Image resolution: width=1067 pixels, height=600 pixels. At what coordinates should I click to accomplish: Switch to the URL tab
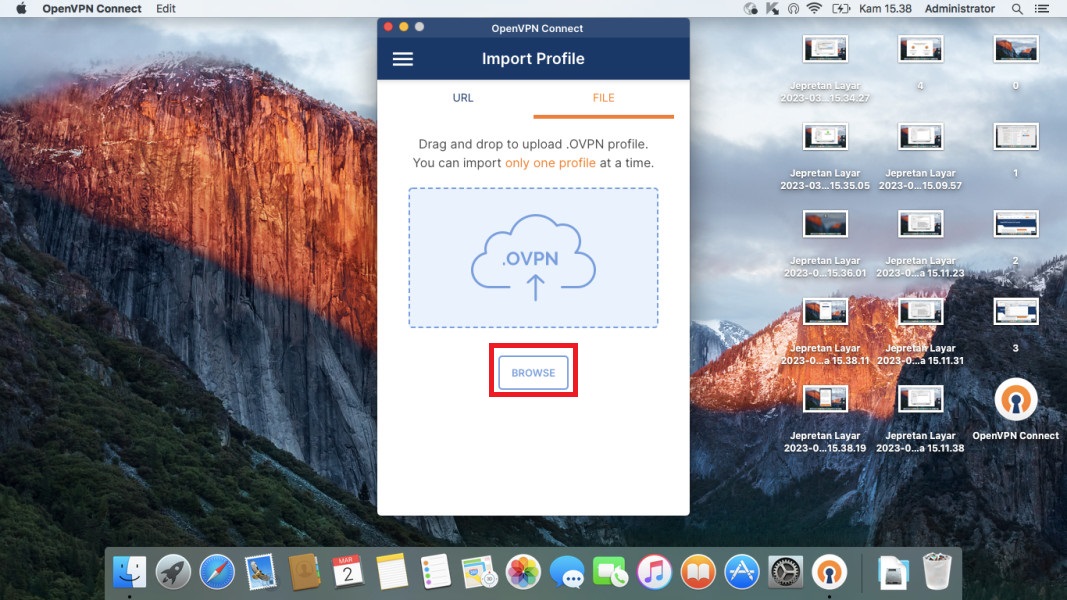pos(462,98)
